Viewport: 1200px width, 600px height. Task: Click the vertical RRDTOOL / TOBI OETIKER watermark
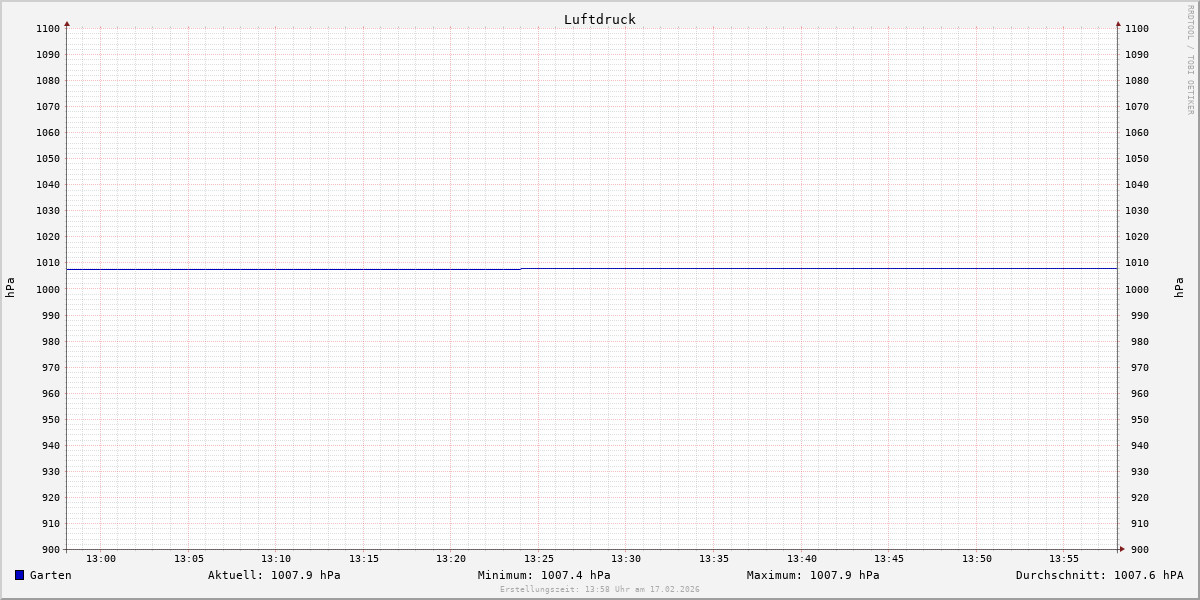1190,60
